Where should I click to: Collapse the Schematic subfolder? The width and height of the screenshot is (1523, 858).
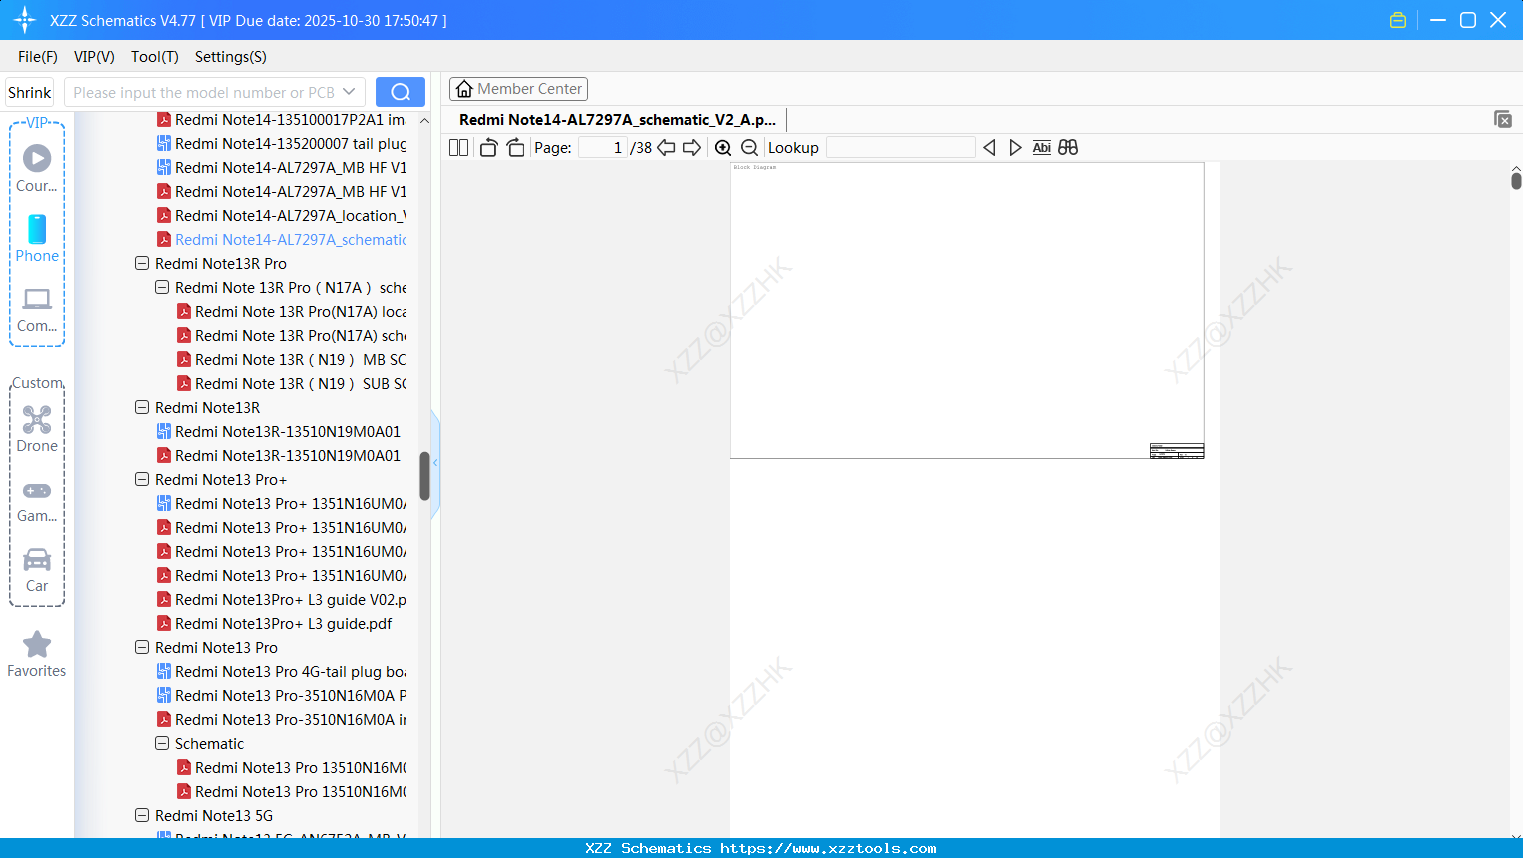point(162,743)
